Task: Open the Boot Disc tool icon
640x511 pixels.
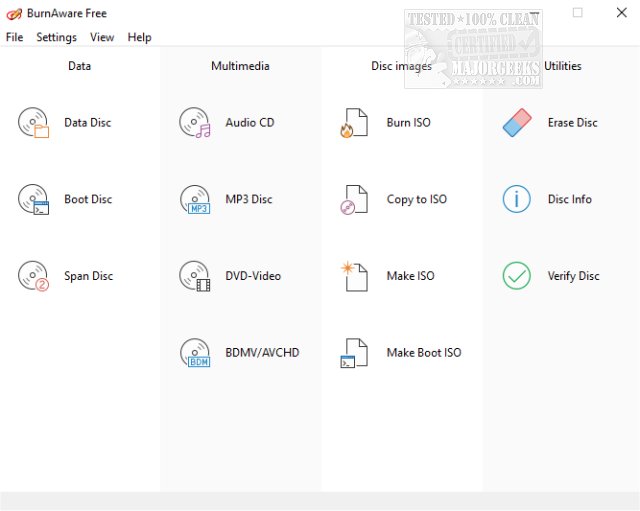Action: click(x=33, y=200)
